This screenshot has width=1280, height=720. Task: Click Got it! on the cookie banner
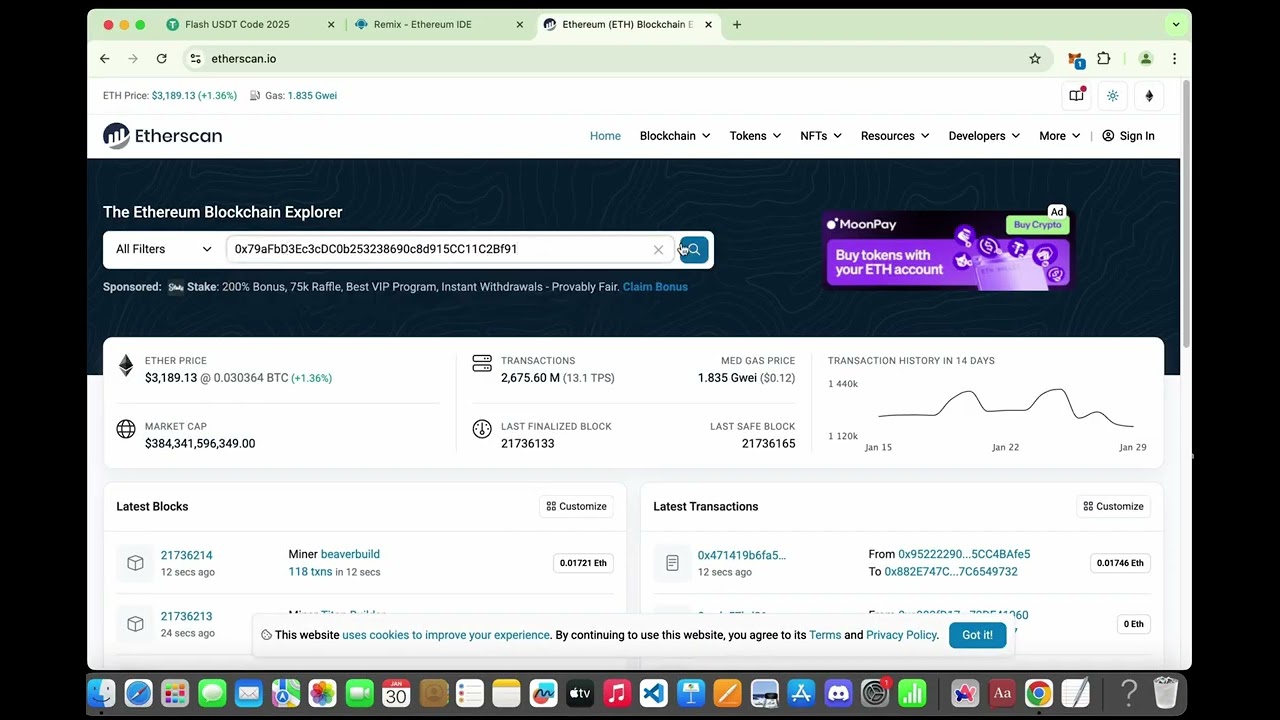pyautogui.click(x=977, y=635)
